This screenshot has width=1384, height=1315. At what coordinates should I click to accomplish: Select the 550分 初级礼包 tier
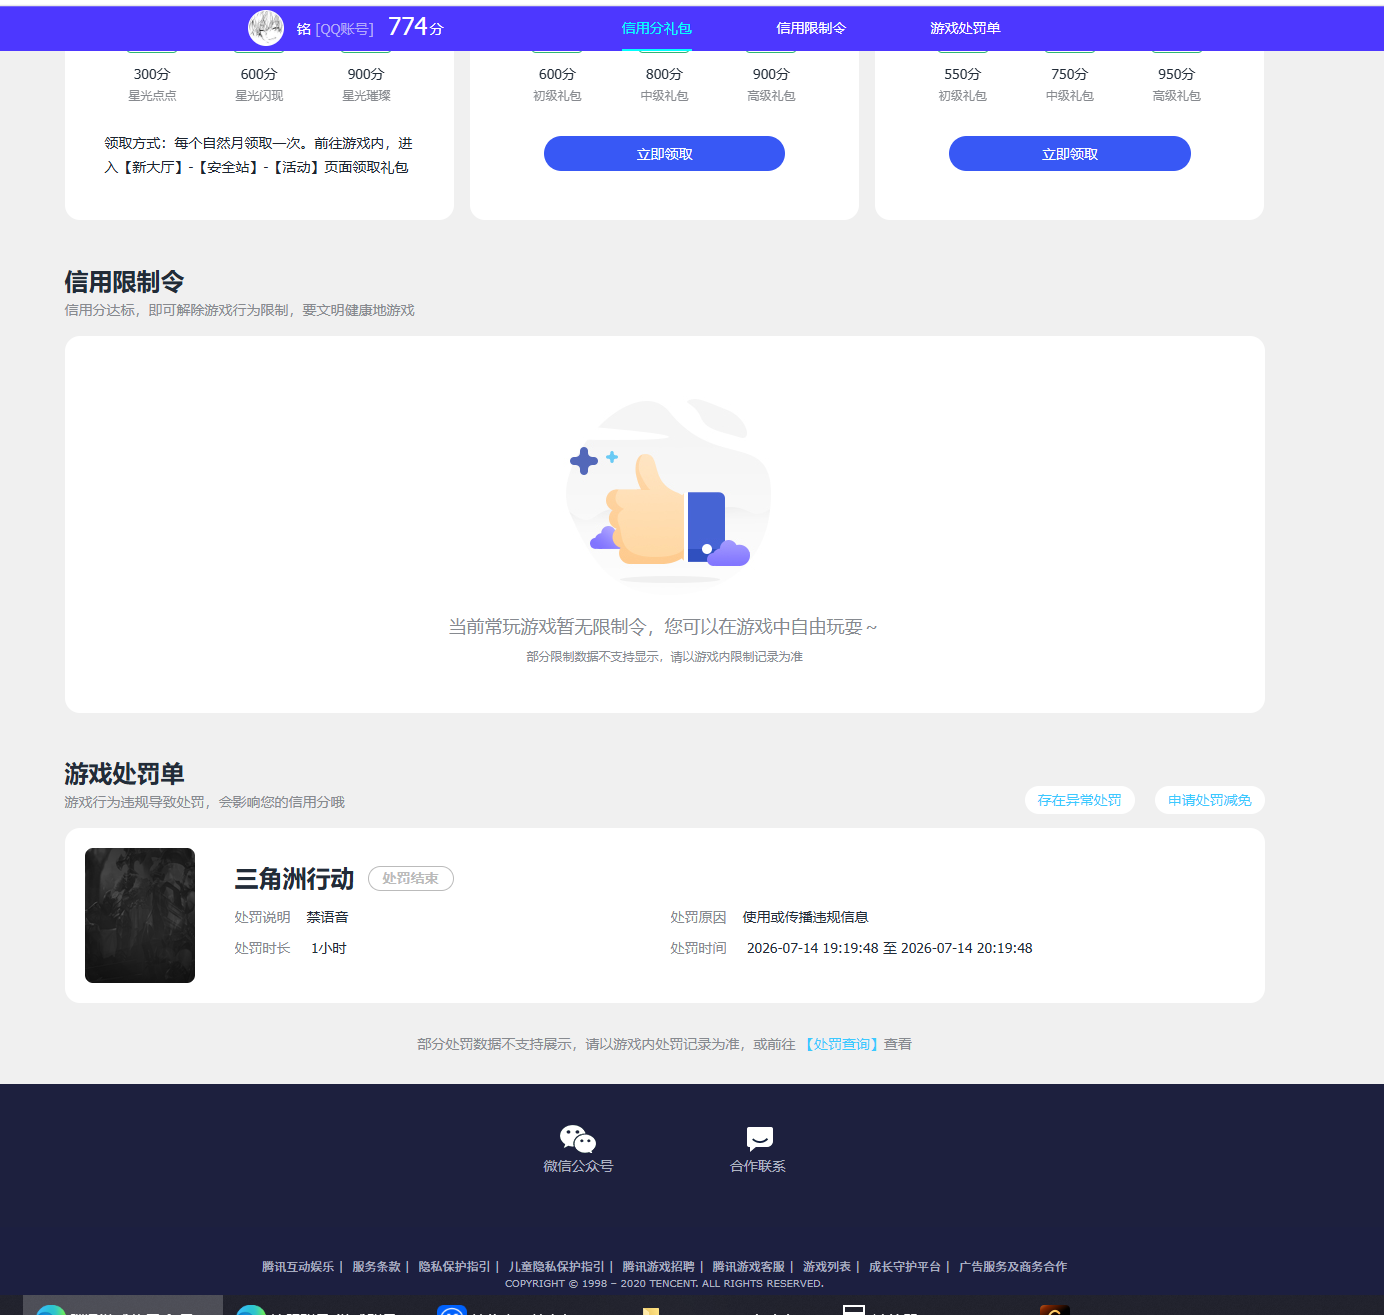[962, 84]
